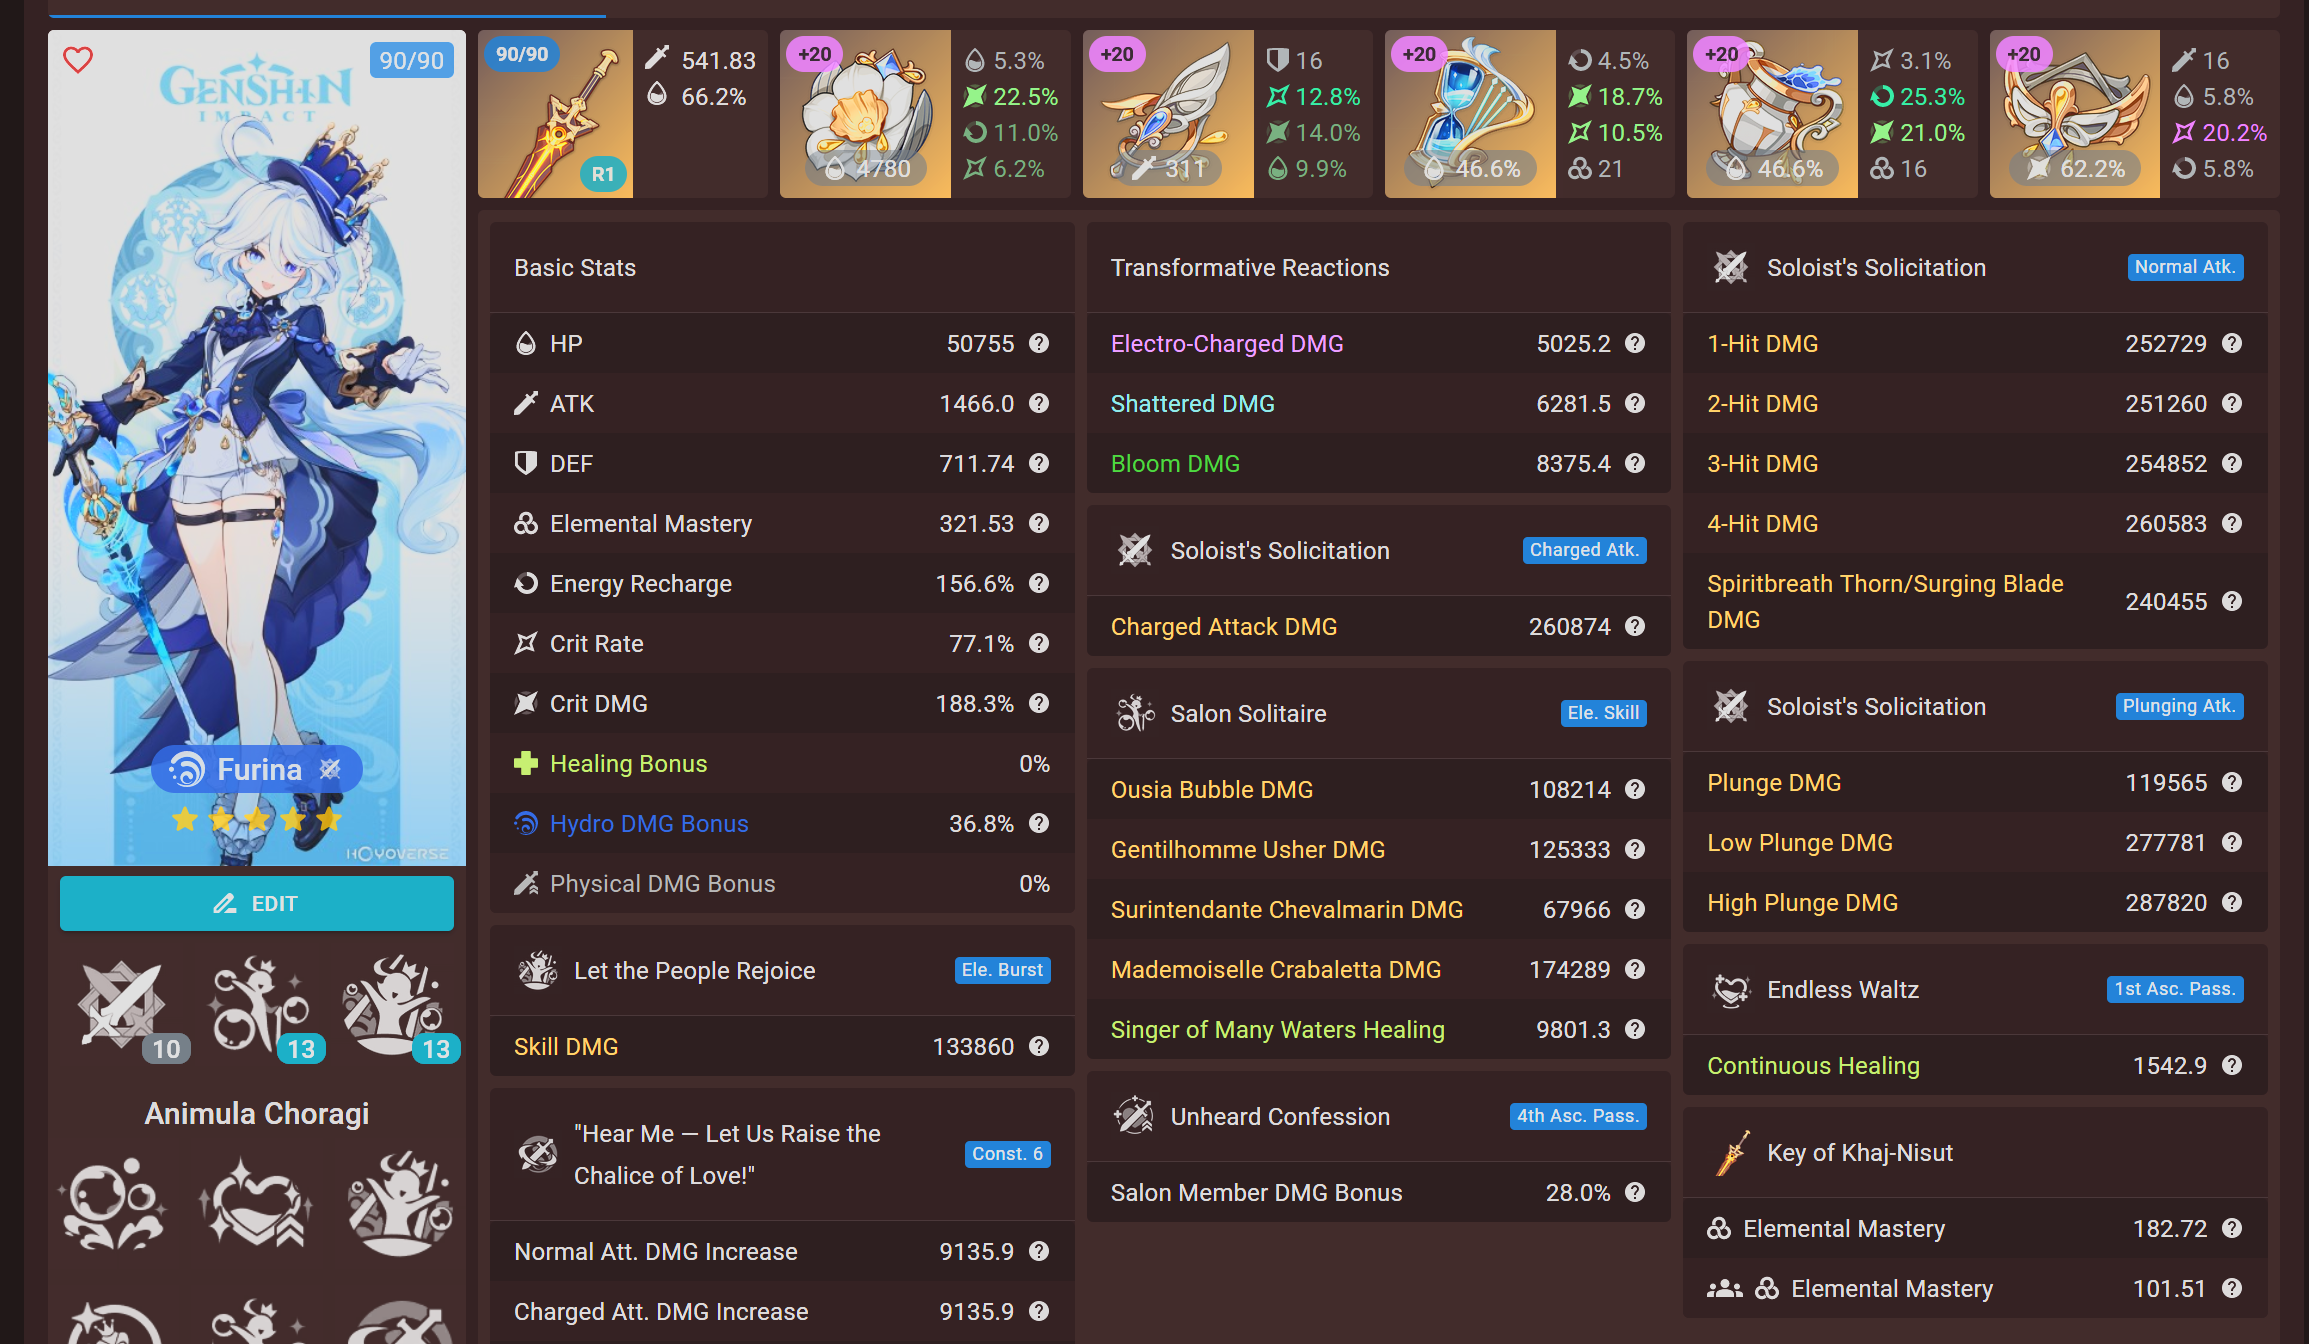This screenshot has width=2309, height=1344.
Task: Open help for Charged Attack DMG
Action: [1635, 626]
